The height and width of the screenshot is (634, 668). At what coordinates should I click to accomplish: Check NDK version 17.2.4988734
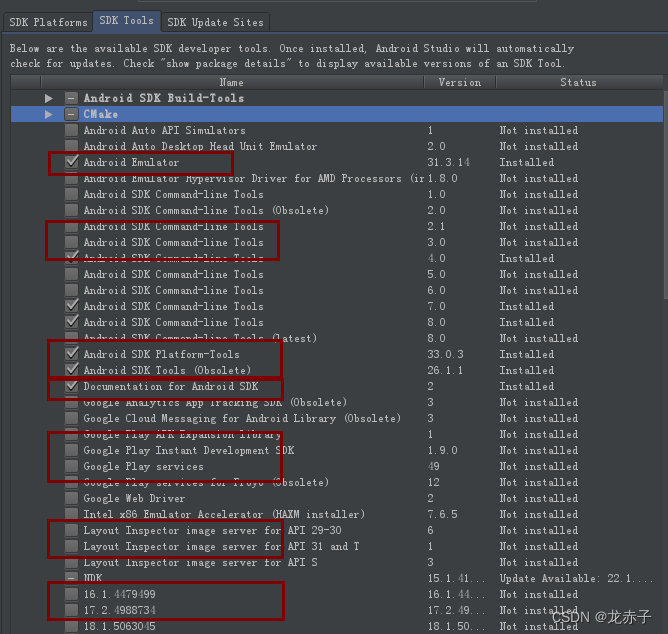pos(72,610)
